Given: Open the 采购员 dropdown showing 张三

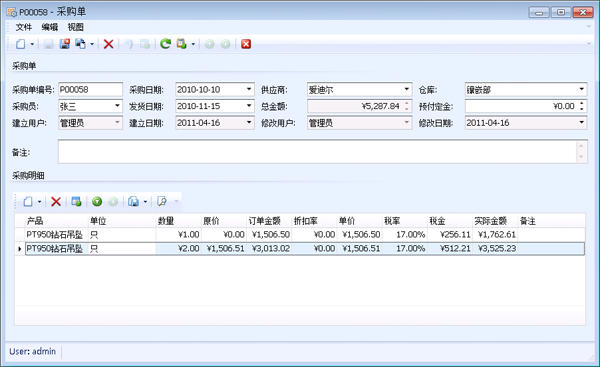Looking at the screenshot, I should pos(117,106).
